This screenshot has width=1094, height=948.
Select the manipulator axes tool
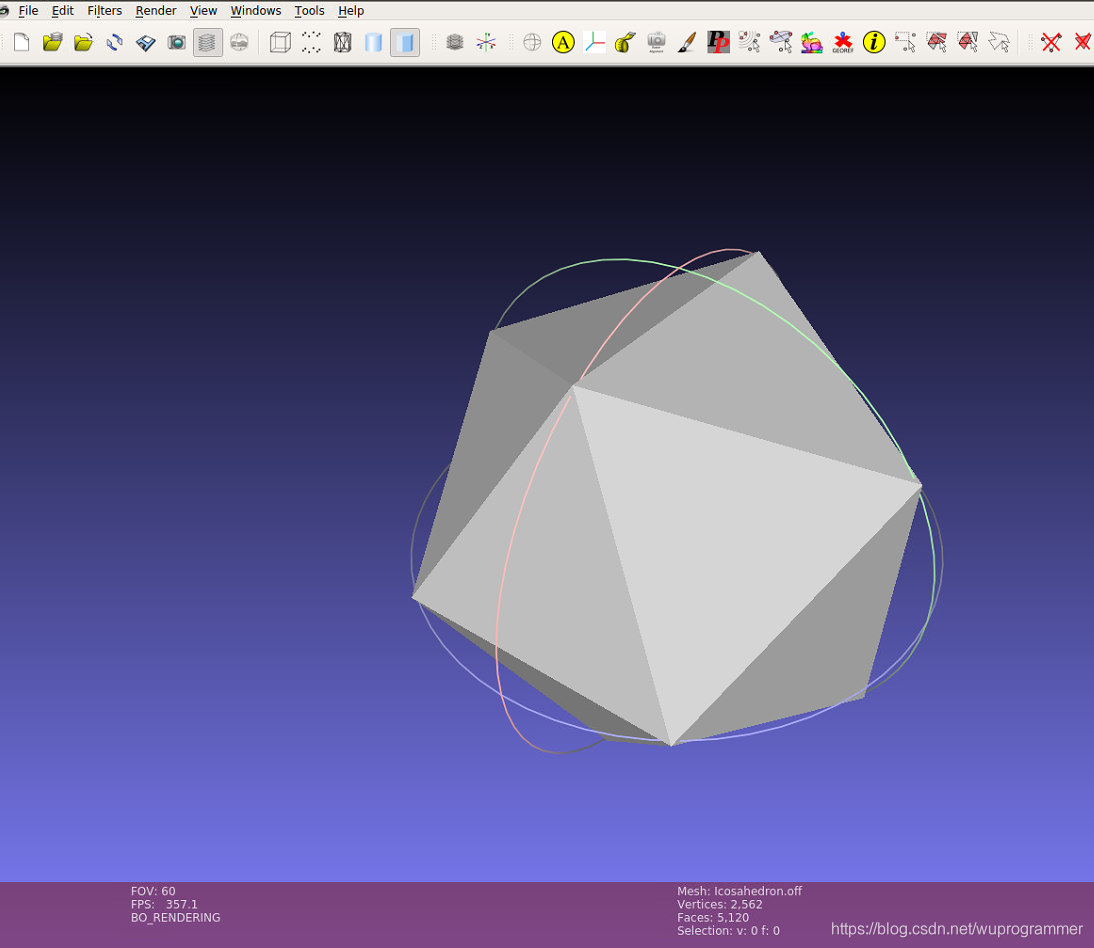pyautogui.click(x=594, y=43)
